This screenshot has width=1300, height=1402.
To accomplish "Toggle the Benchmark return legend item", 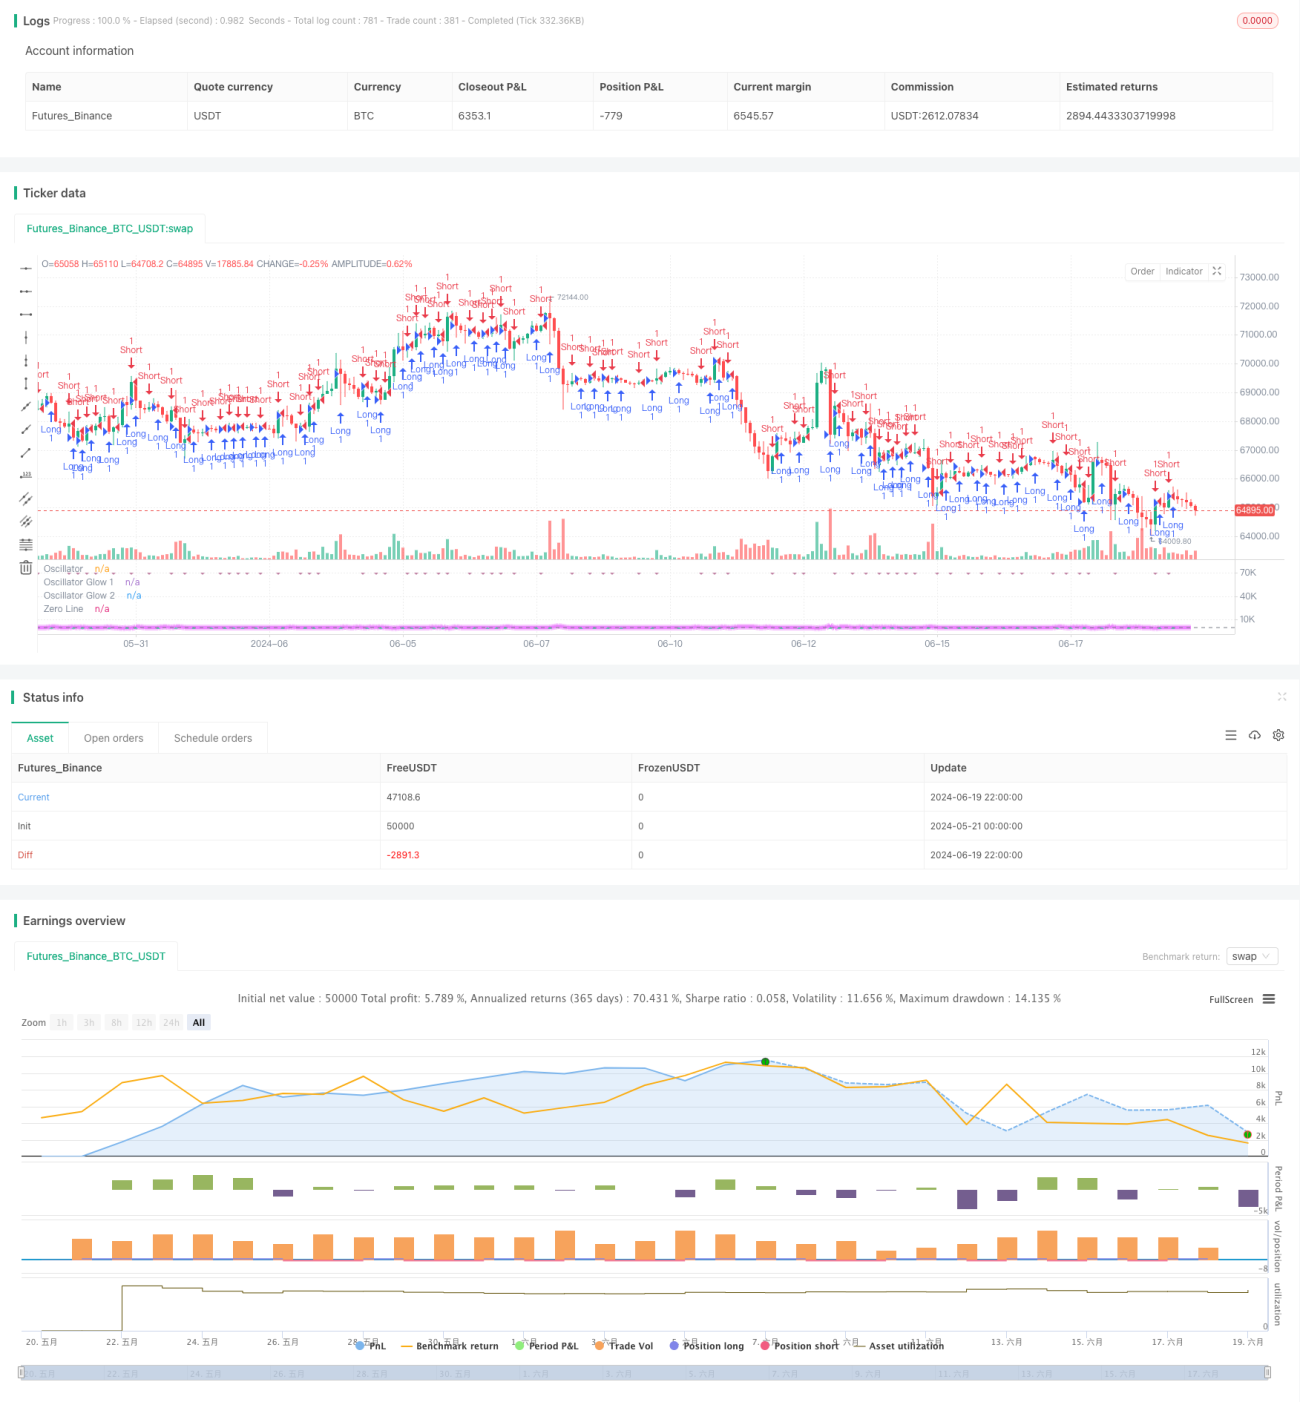I will [x=449, y=1346].
